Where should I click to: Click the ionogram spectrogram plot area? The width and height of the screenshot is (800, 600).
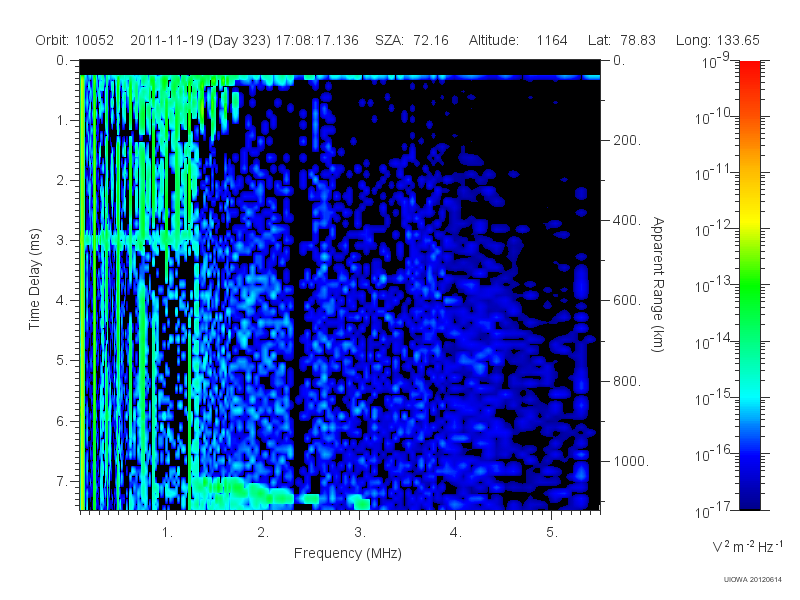coord(340,285)
